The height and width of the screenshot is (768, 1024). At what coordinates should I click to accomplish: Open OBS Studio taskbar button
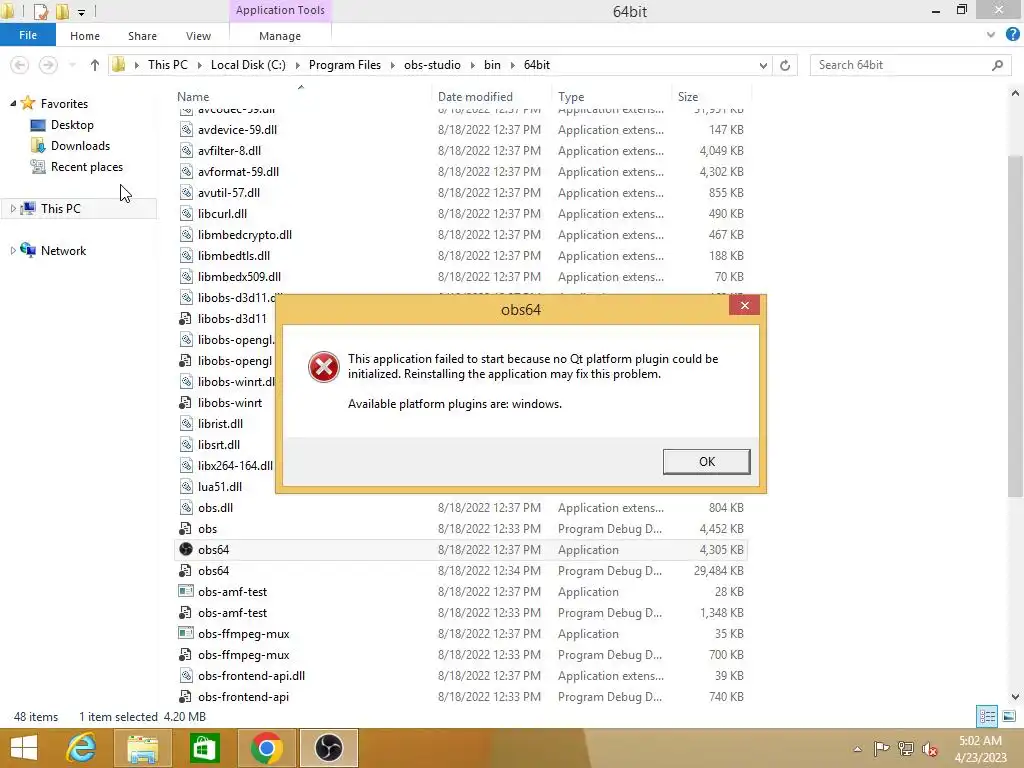point(328,748)
